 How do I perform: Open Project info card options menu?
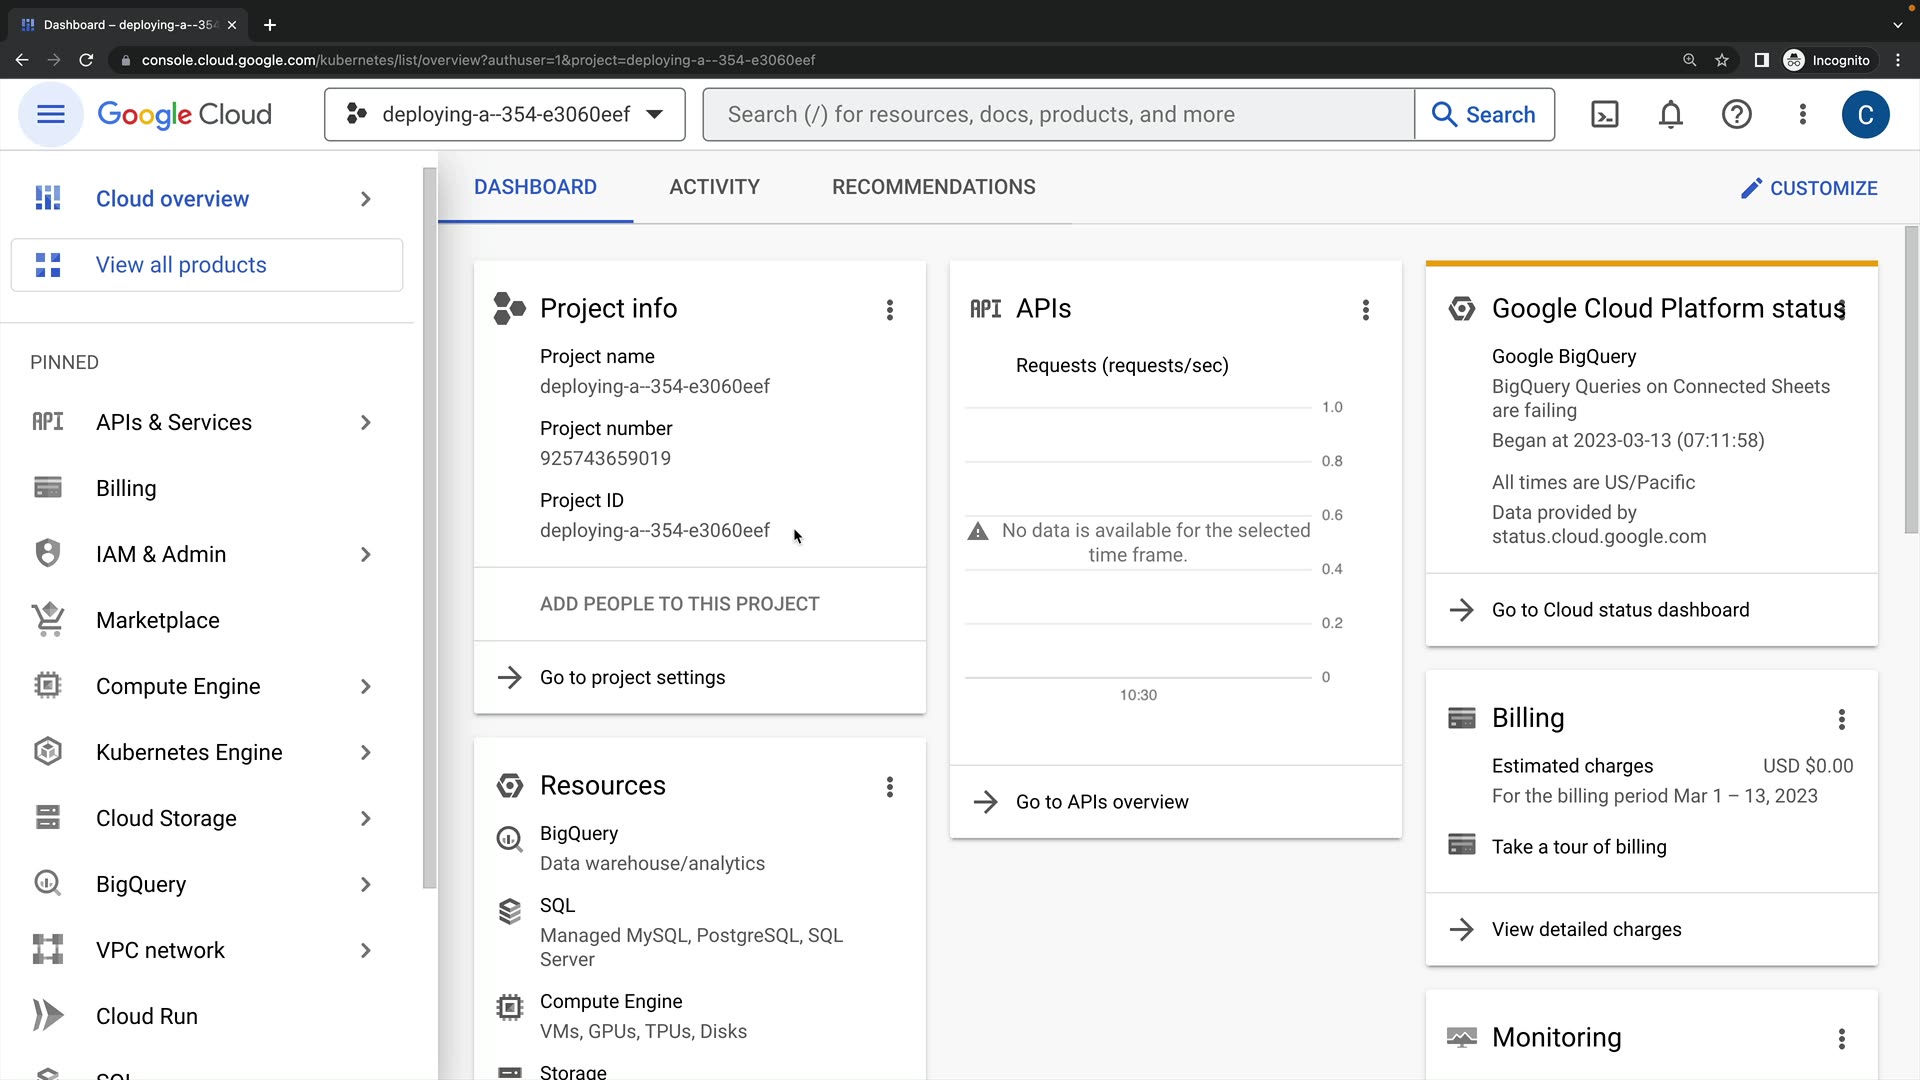889,310
